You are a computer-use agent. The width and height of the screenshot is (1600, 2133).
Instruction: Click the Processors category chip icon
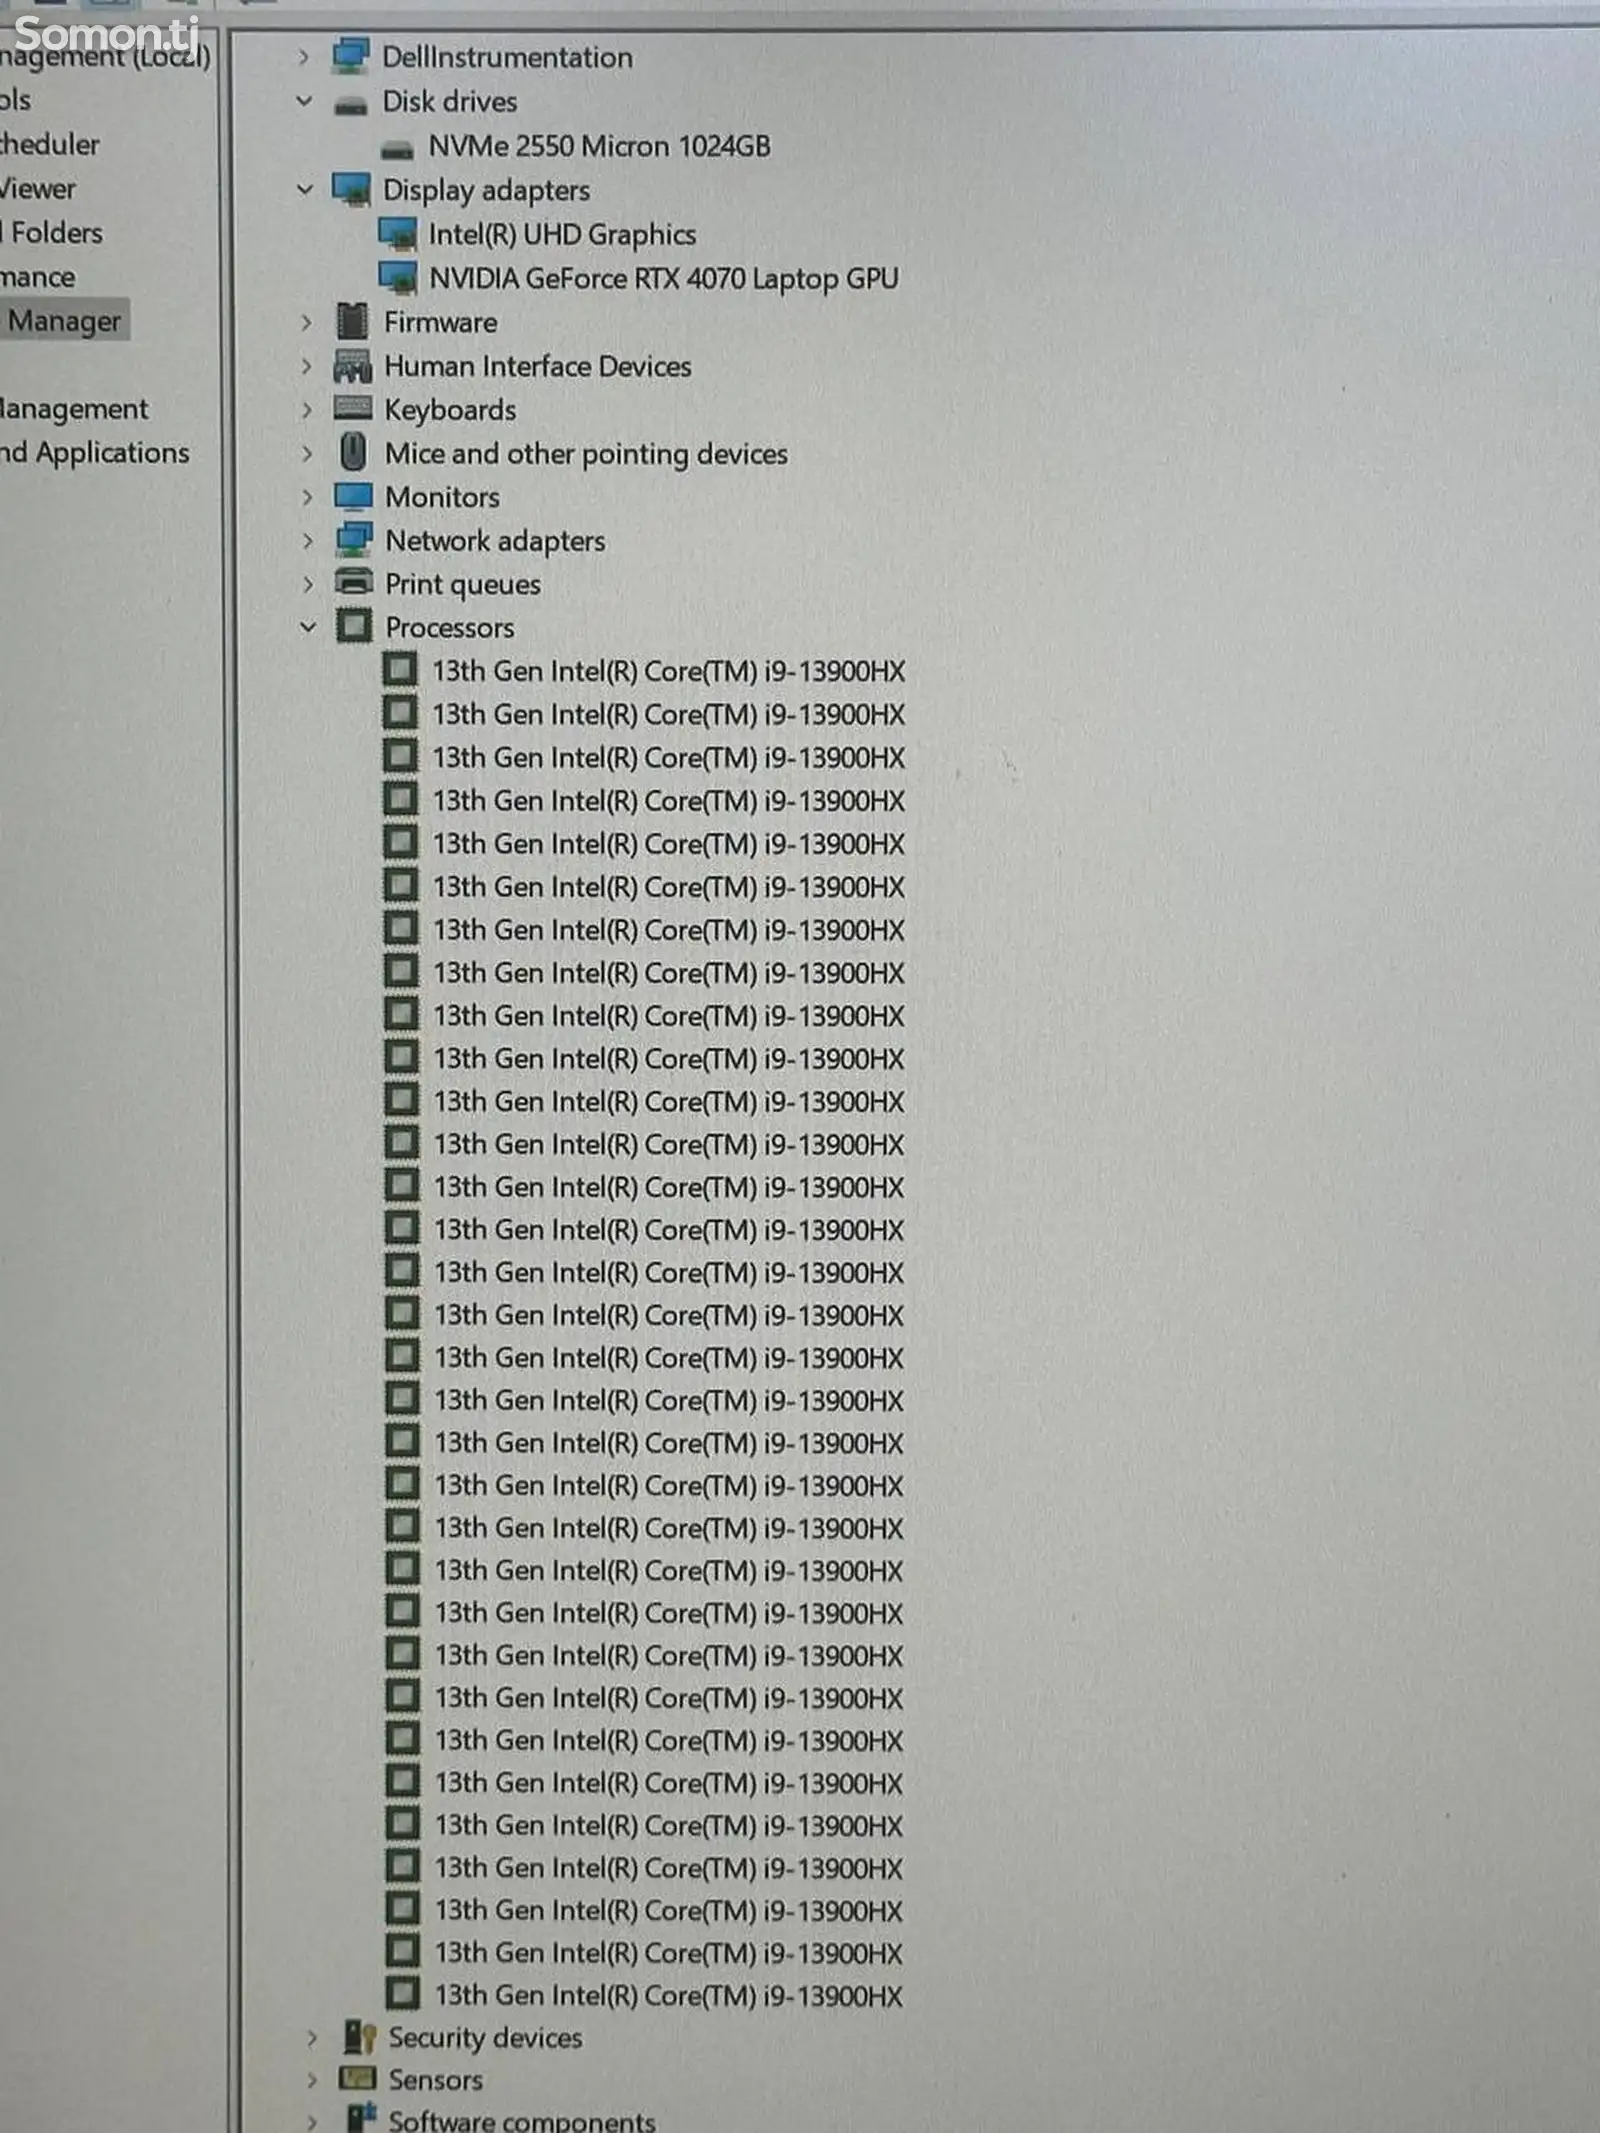coord(354,626)
